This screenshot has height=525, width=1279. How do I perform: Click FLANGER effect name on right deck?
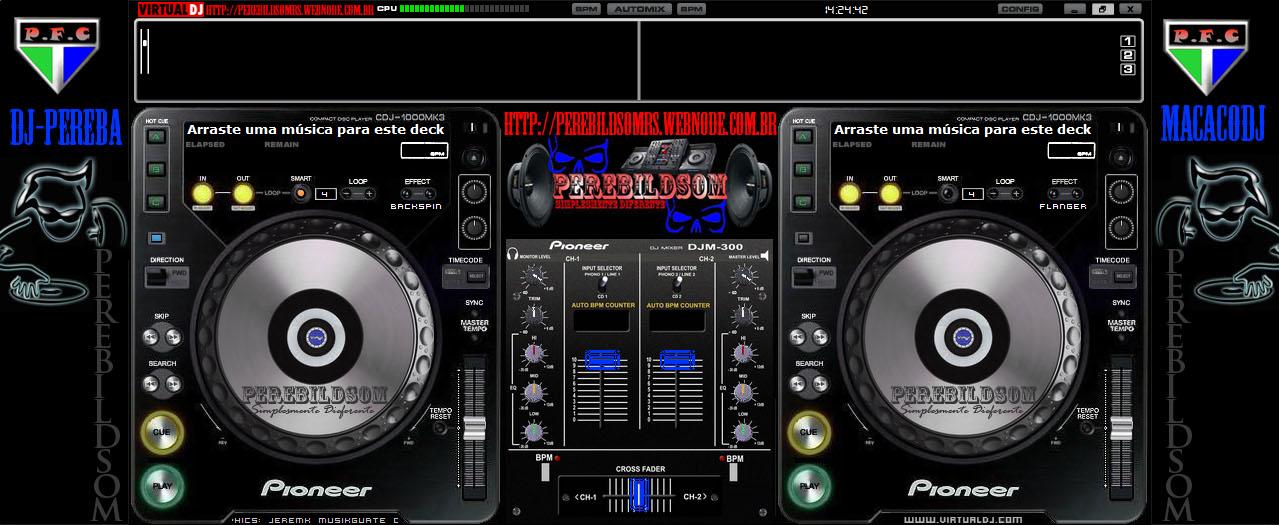pos(1063,206)
